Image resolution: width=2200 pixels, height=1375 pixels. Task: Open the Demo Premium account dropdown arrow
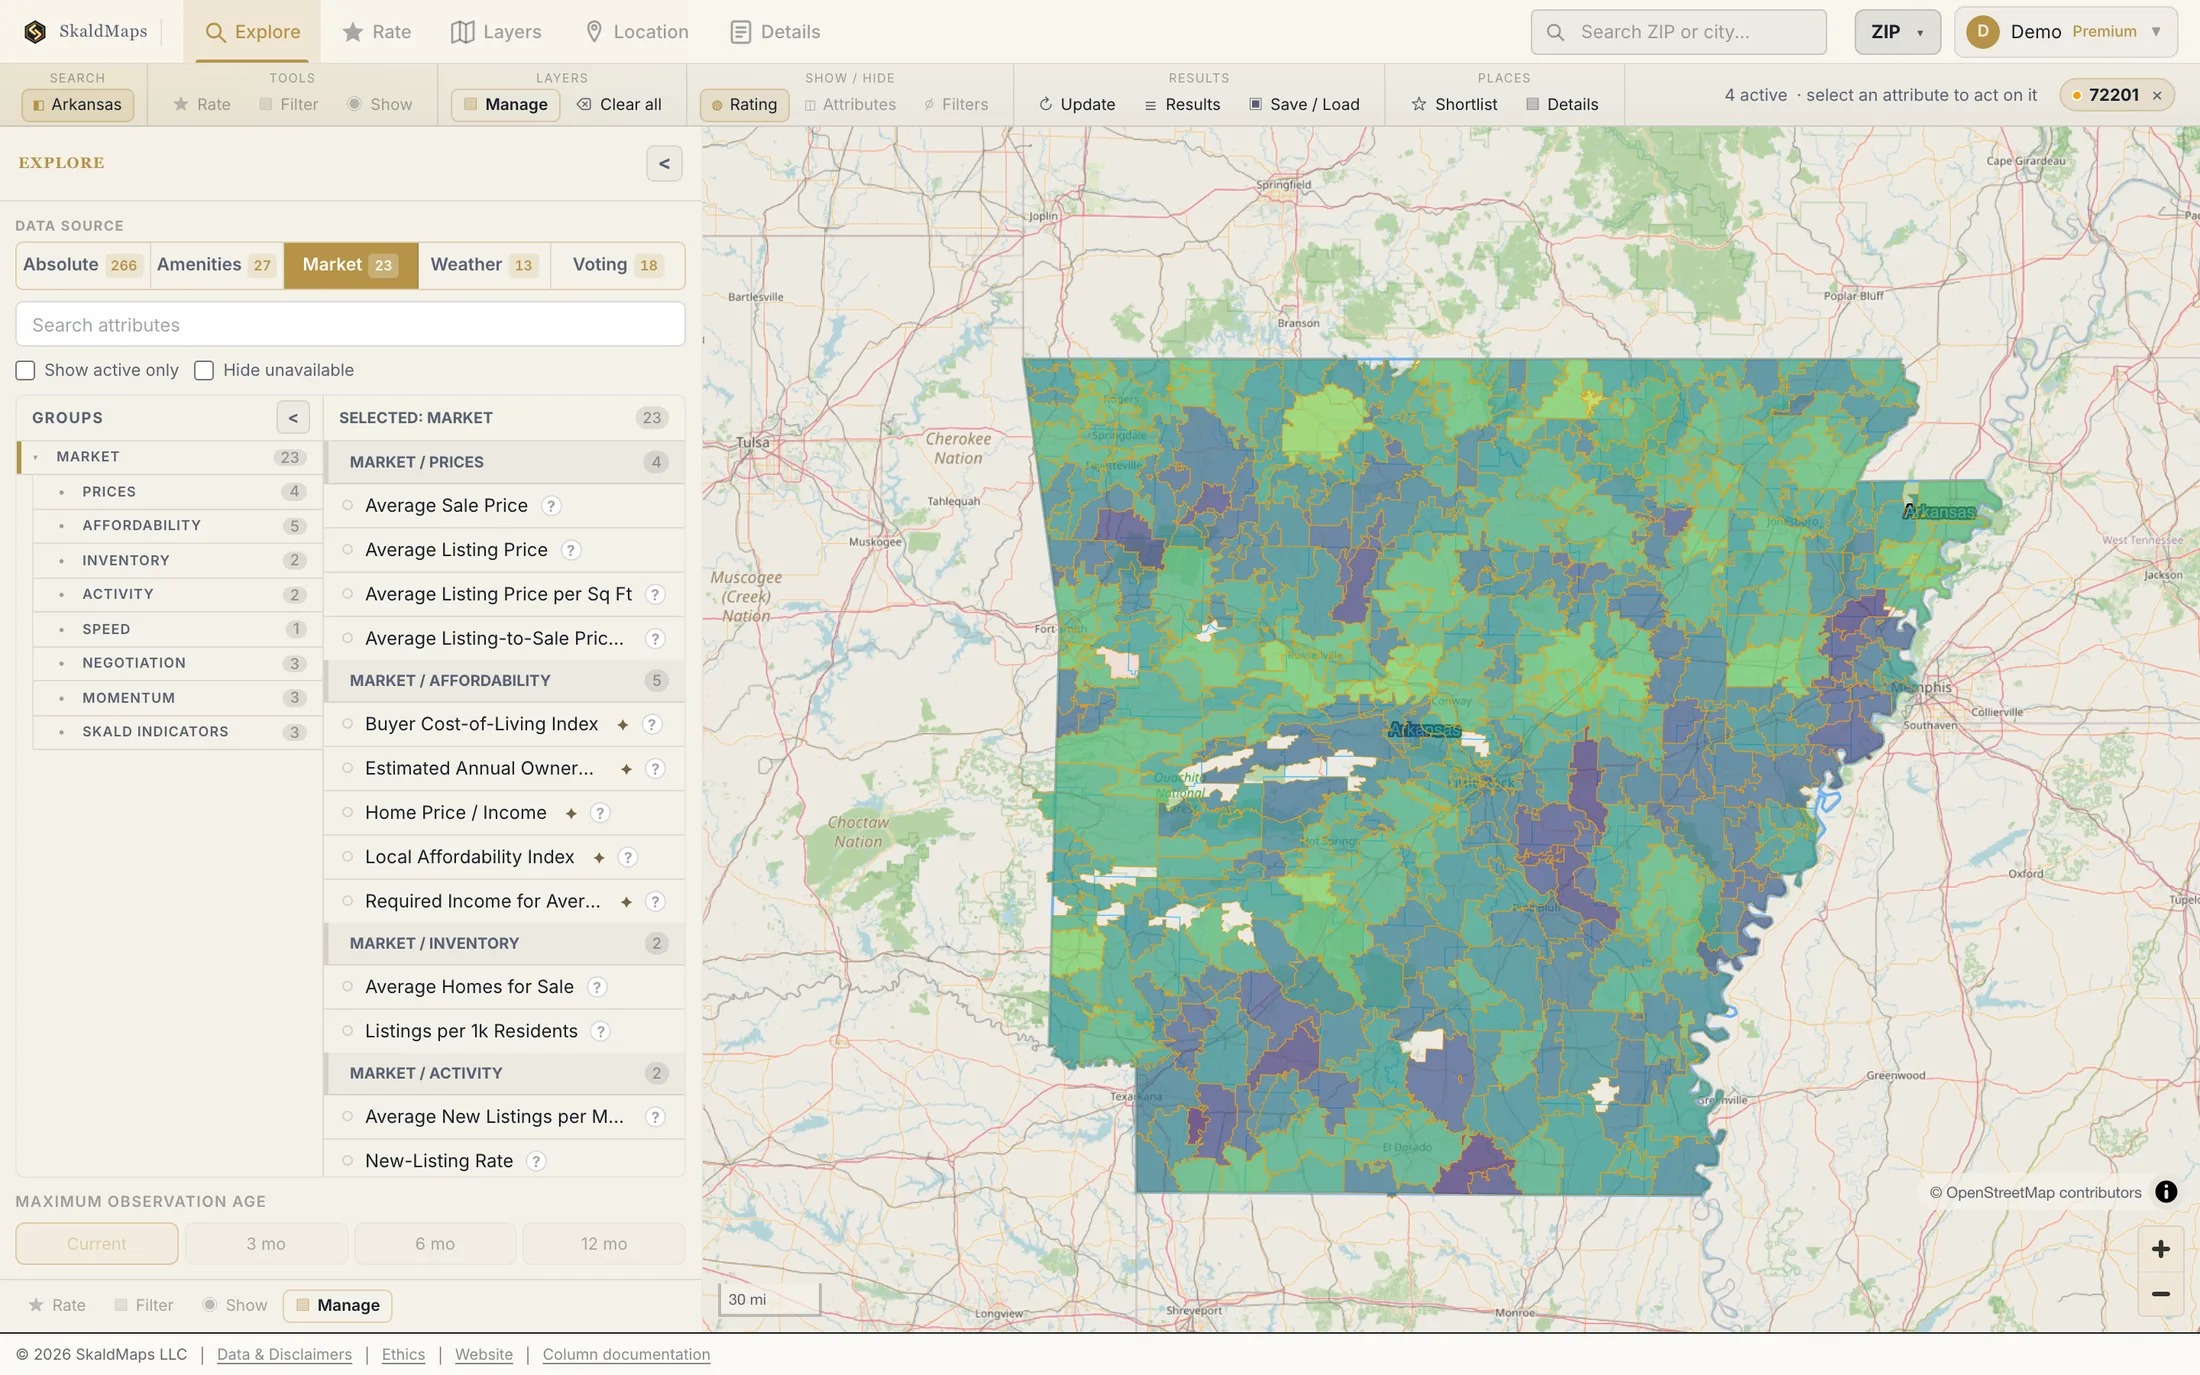2156,32
